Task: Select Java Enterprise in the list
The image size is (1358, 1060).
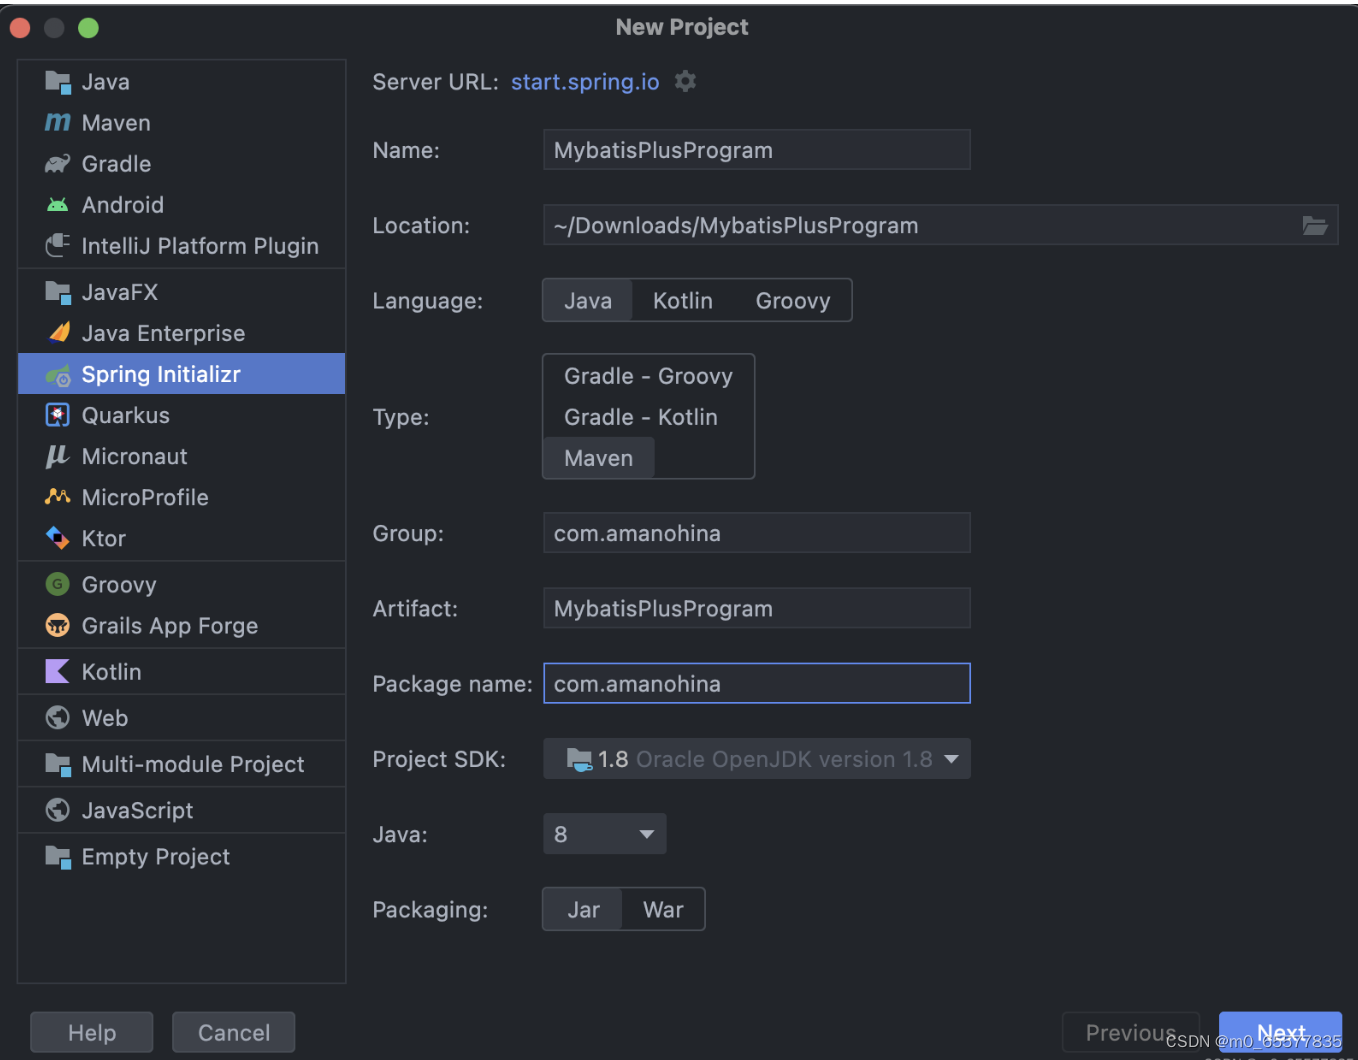Action: click(182, 333)
